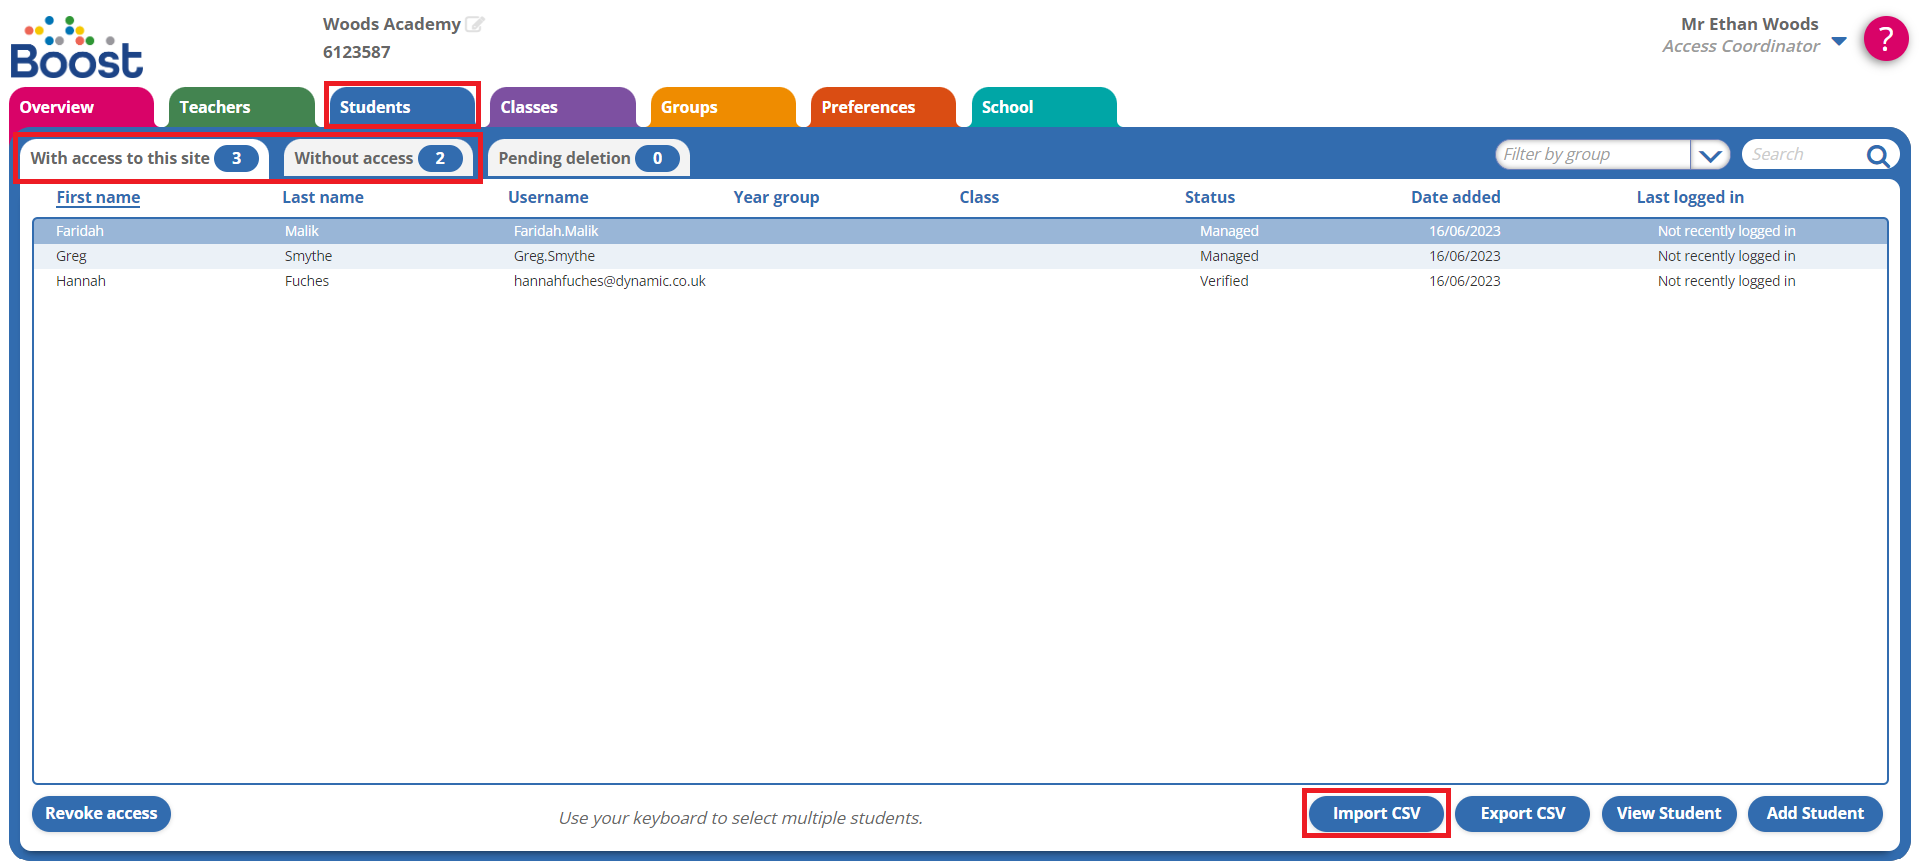Sort the table by First name
This screenshot has width=1920, height=862.
pos(98,197)
